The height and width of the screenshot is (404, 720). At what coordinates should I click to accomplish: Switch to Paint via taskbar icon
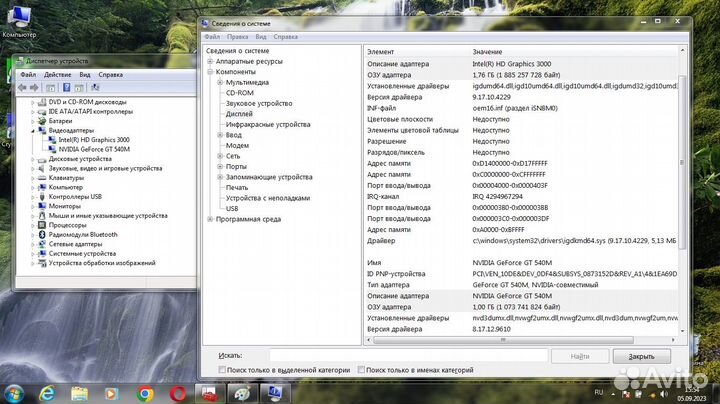point(242,394)
